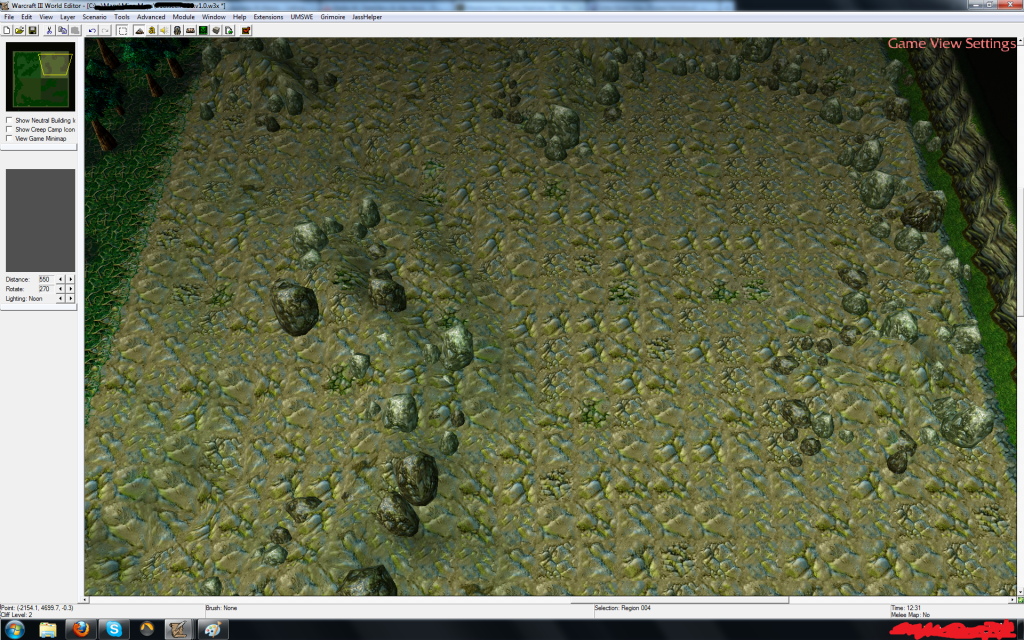
Task: Save the map with floppy disk icon
Action: tap(32, 30)
